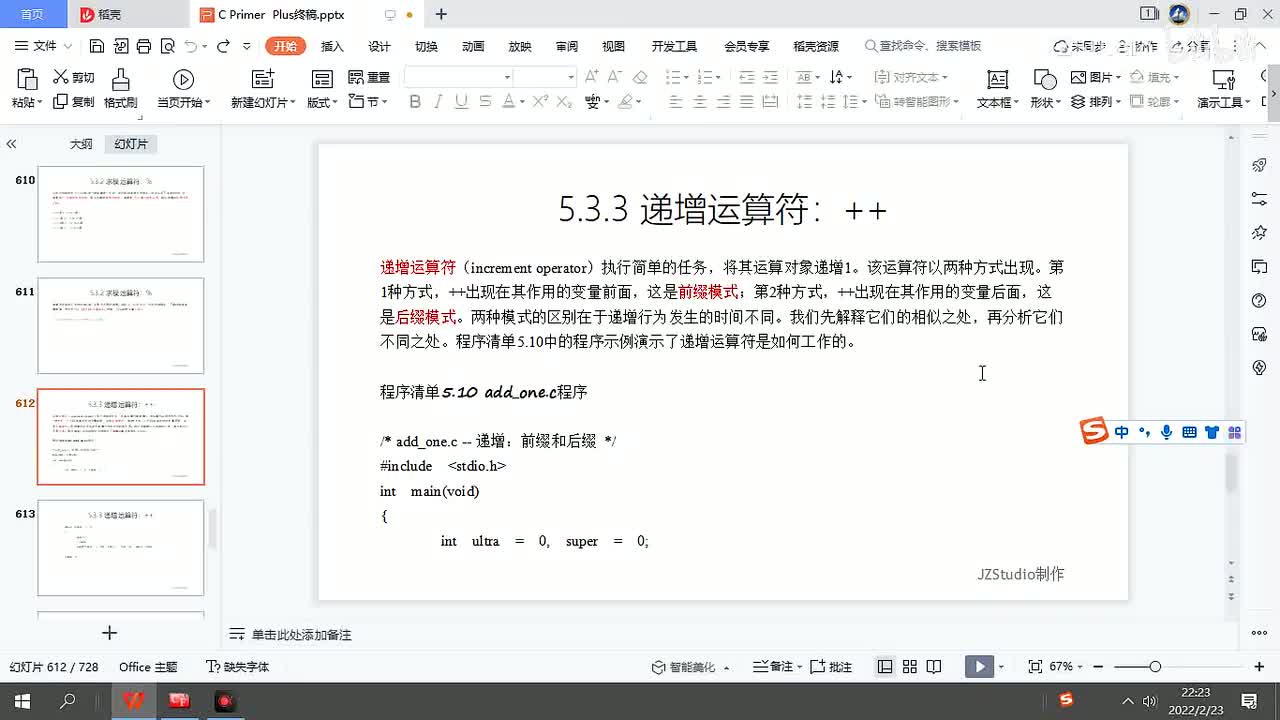Screen dimensions: 1280x720
Task: Open Print Preview from quick access toolbar
Action: (x=167, y=46)
